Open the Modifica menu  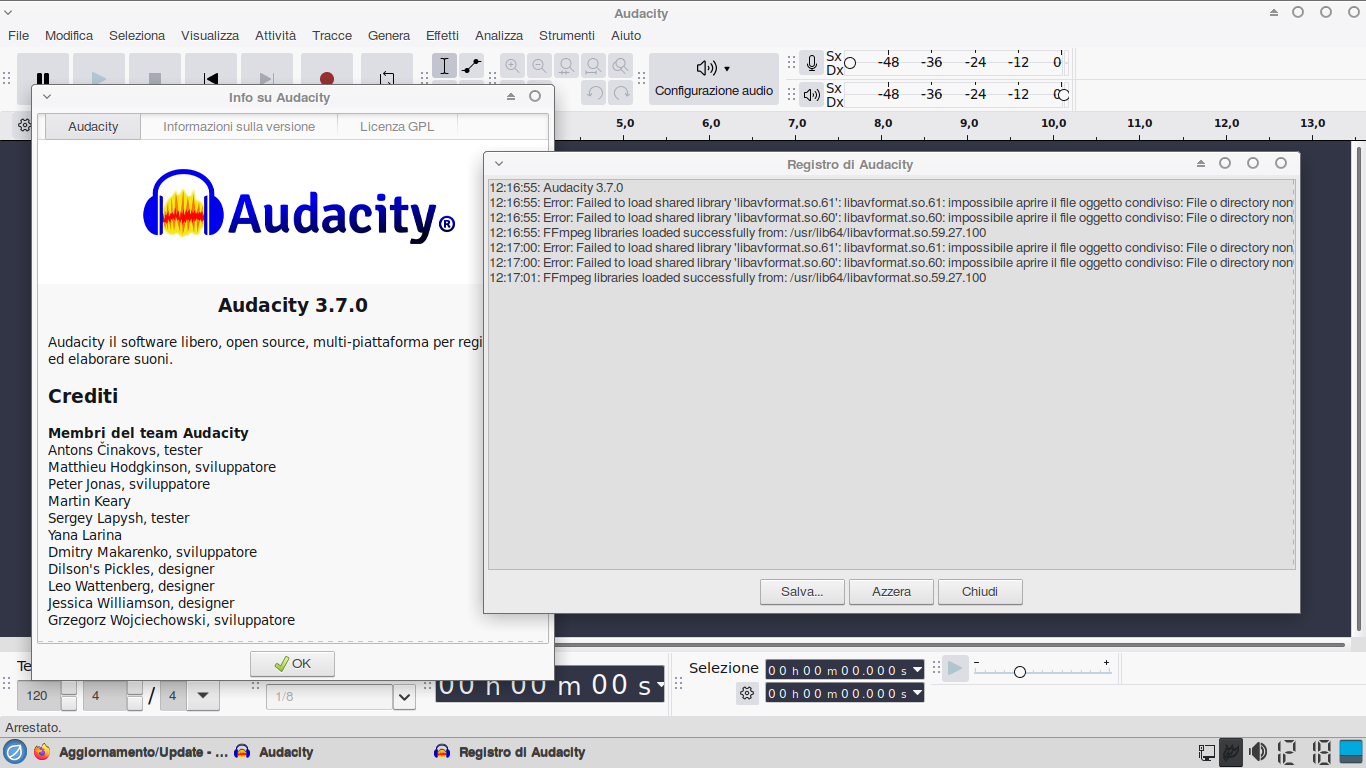[69, 35]
